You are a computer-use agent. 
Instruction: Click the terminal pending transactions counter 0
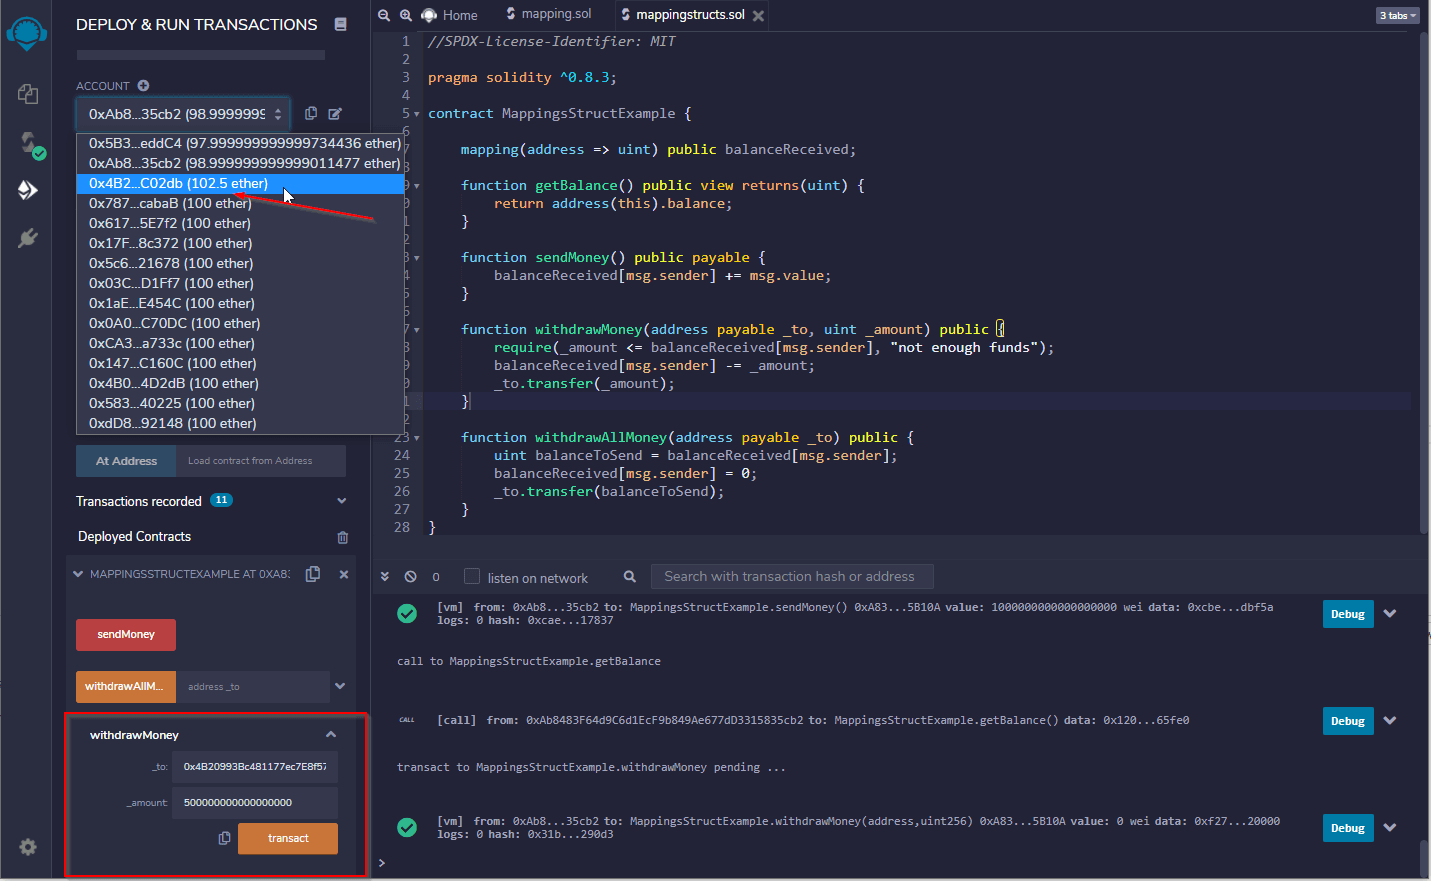(436, 577)
